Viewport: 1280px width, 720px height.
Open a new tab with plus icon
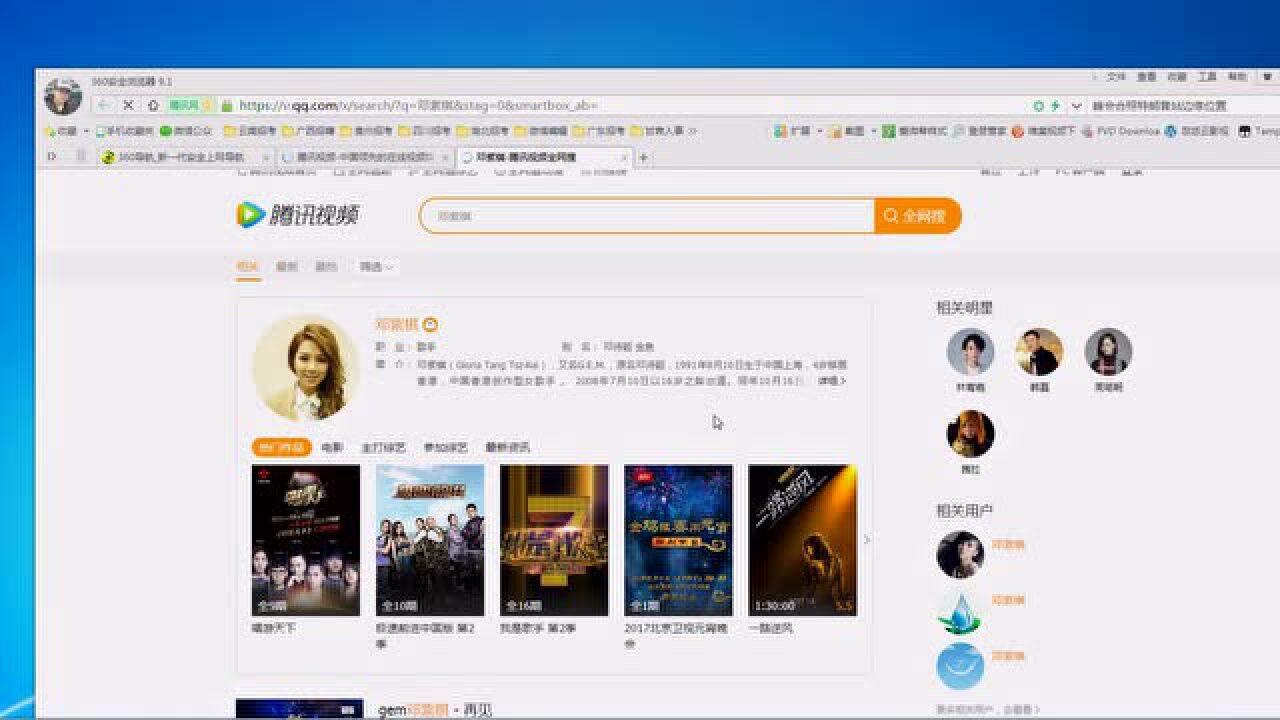pos(643,157)
